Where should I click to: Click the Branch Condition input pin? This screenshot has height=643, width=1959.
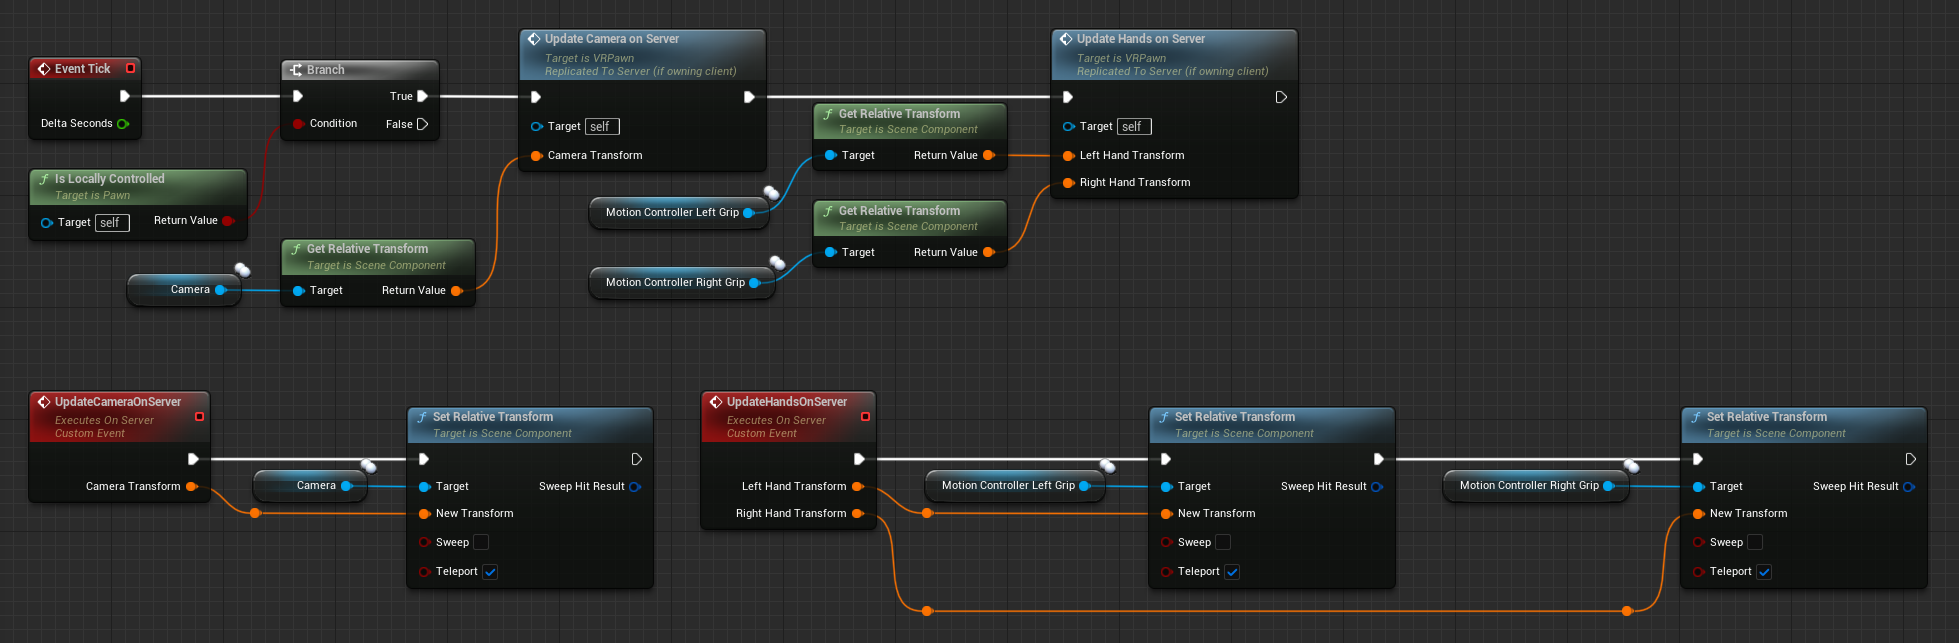pyautogui.click(x=298, y=124)
